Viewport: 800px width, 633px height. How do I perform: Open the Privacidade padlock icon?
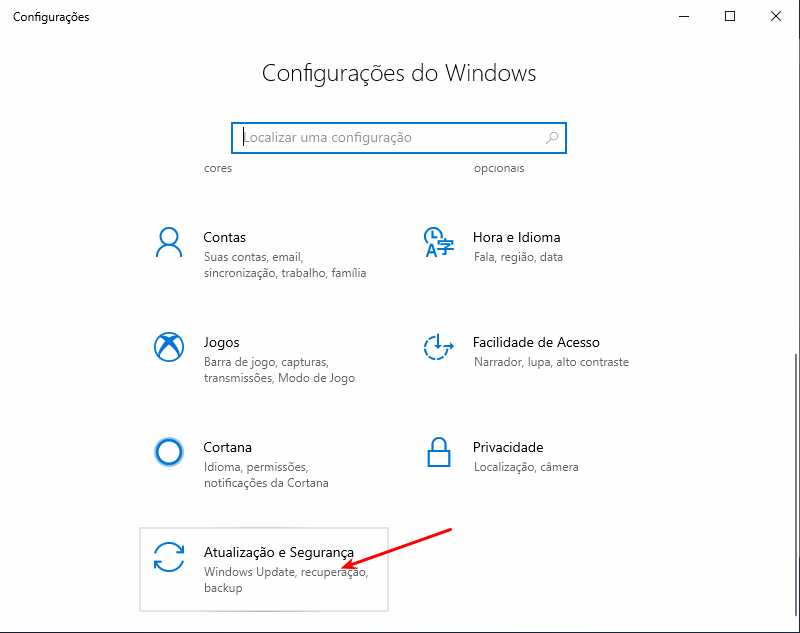(x=438, y=452)
